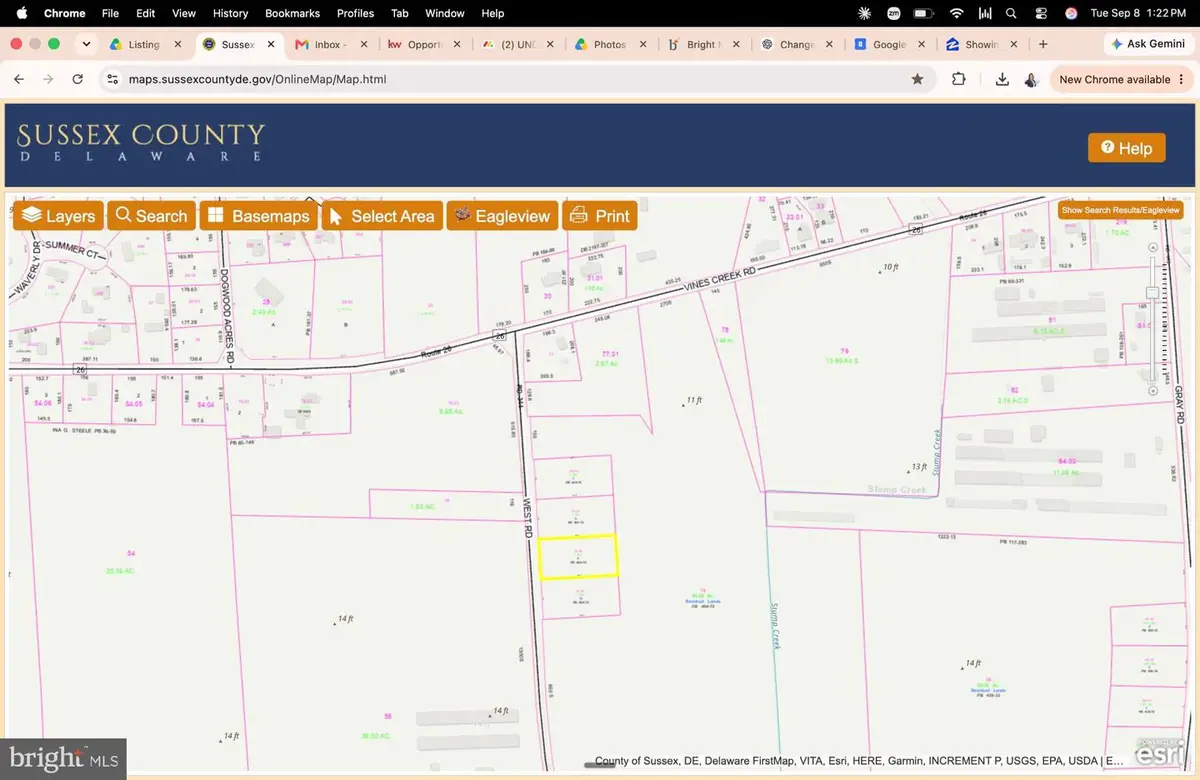Open the Zoom menu bar icon
Screen dimensions: 1200x780
(893, 13)
